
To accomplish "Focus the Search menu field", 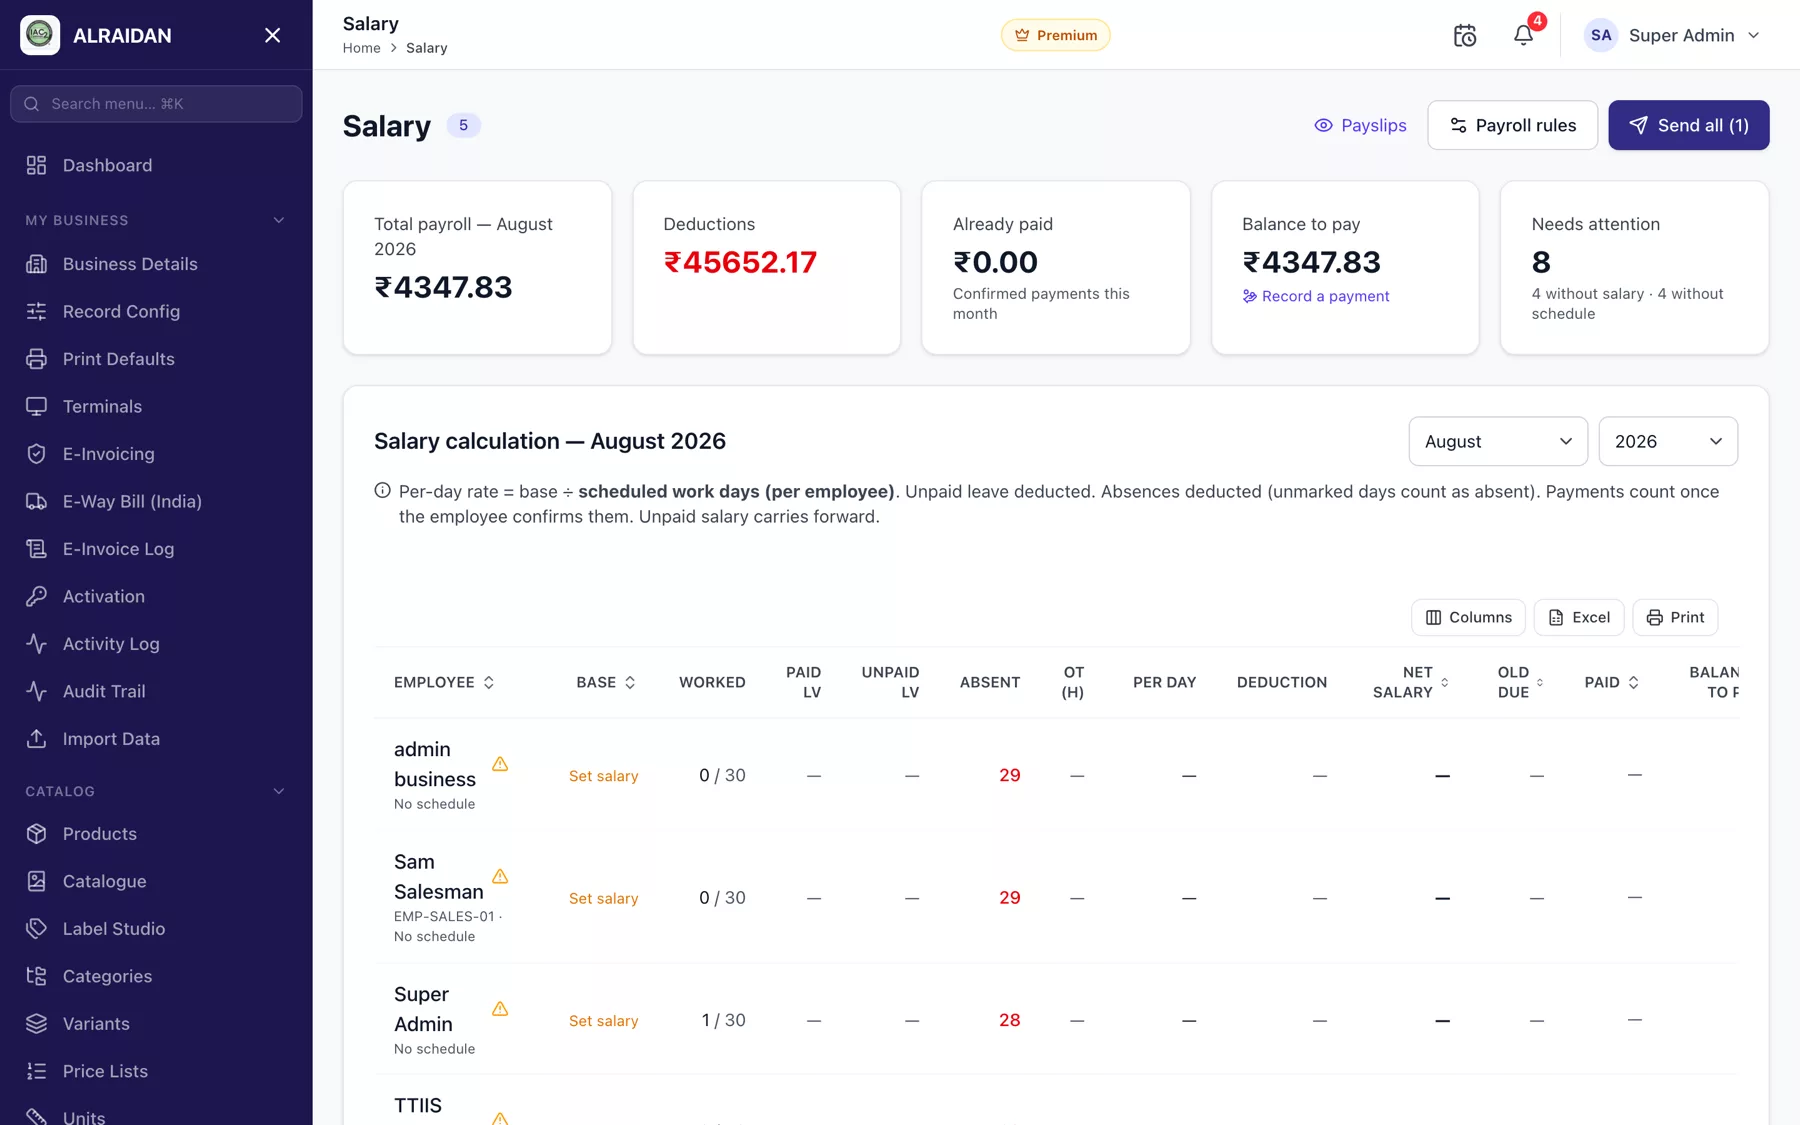I will tap(156, 104).
